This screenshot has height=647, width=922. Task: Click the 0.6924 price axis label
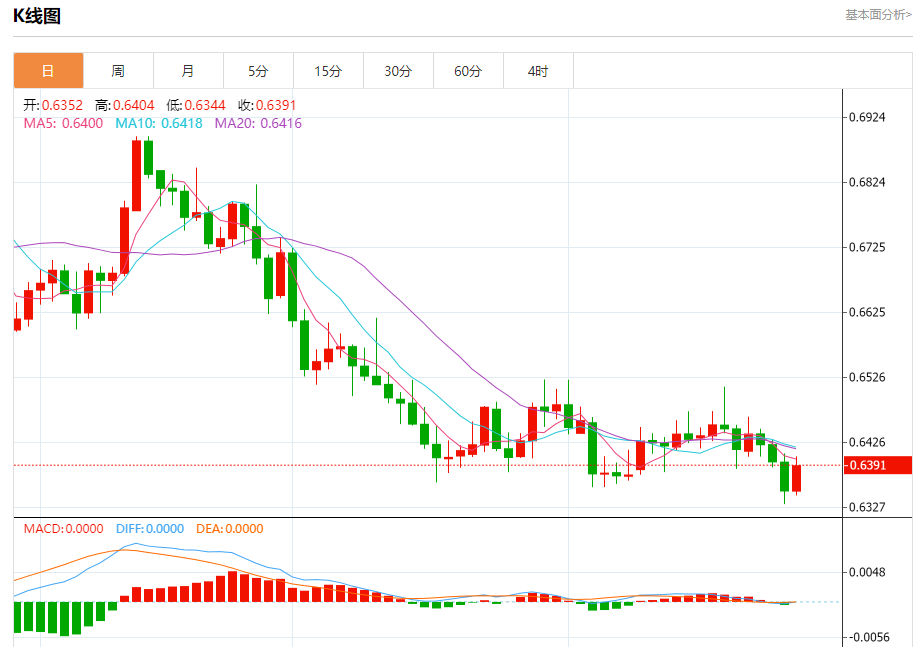coord(867,117)
